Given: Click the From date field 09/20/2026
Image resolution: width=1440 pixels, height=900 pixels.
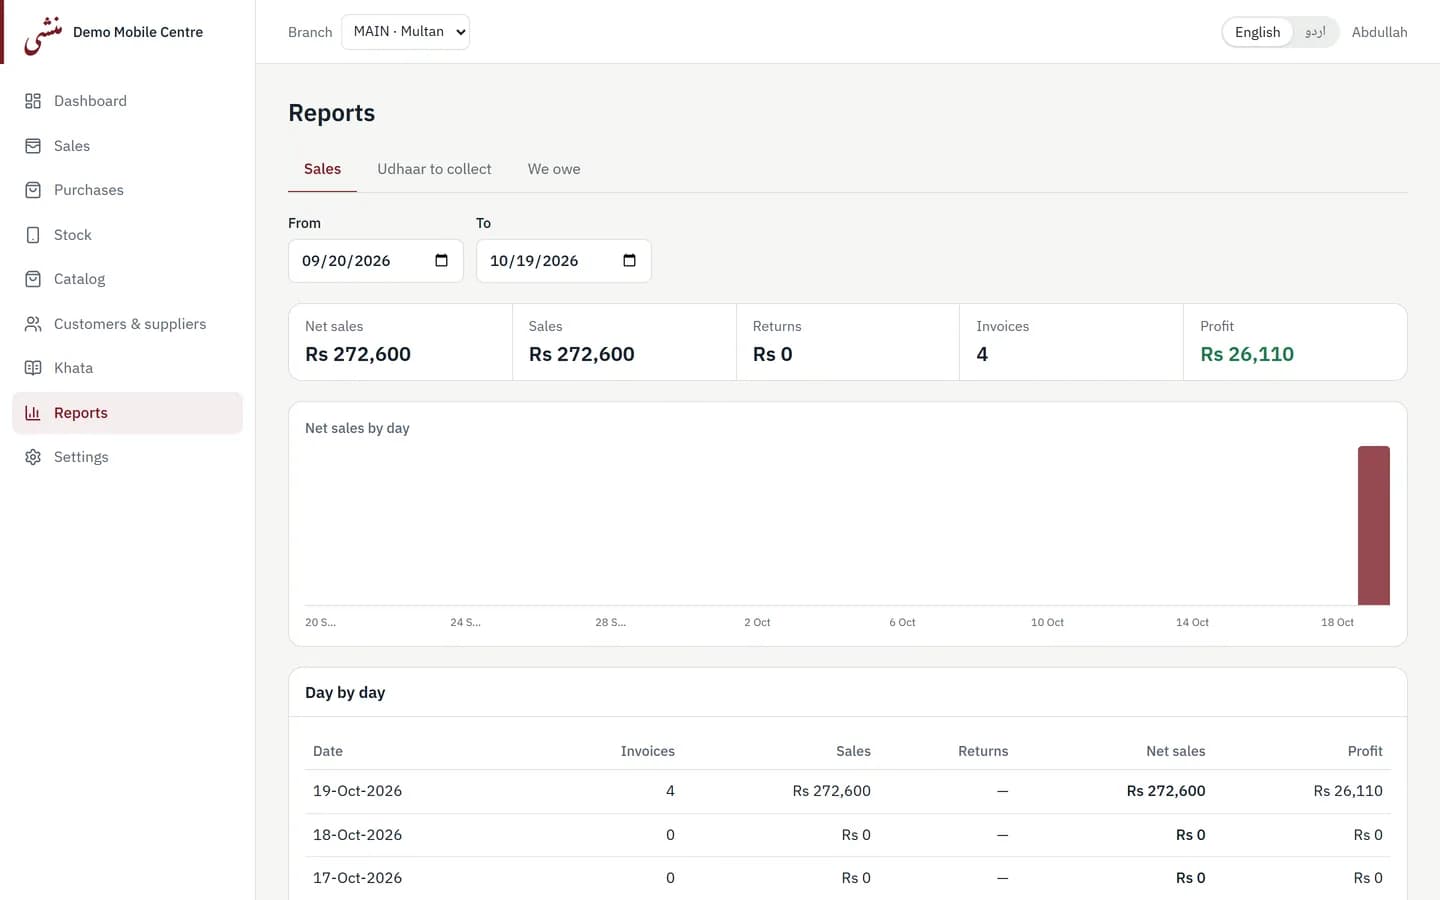Looking at the screenshot, I should coord(376,261).
